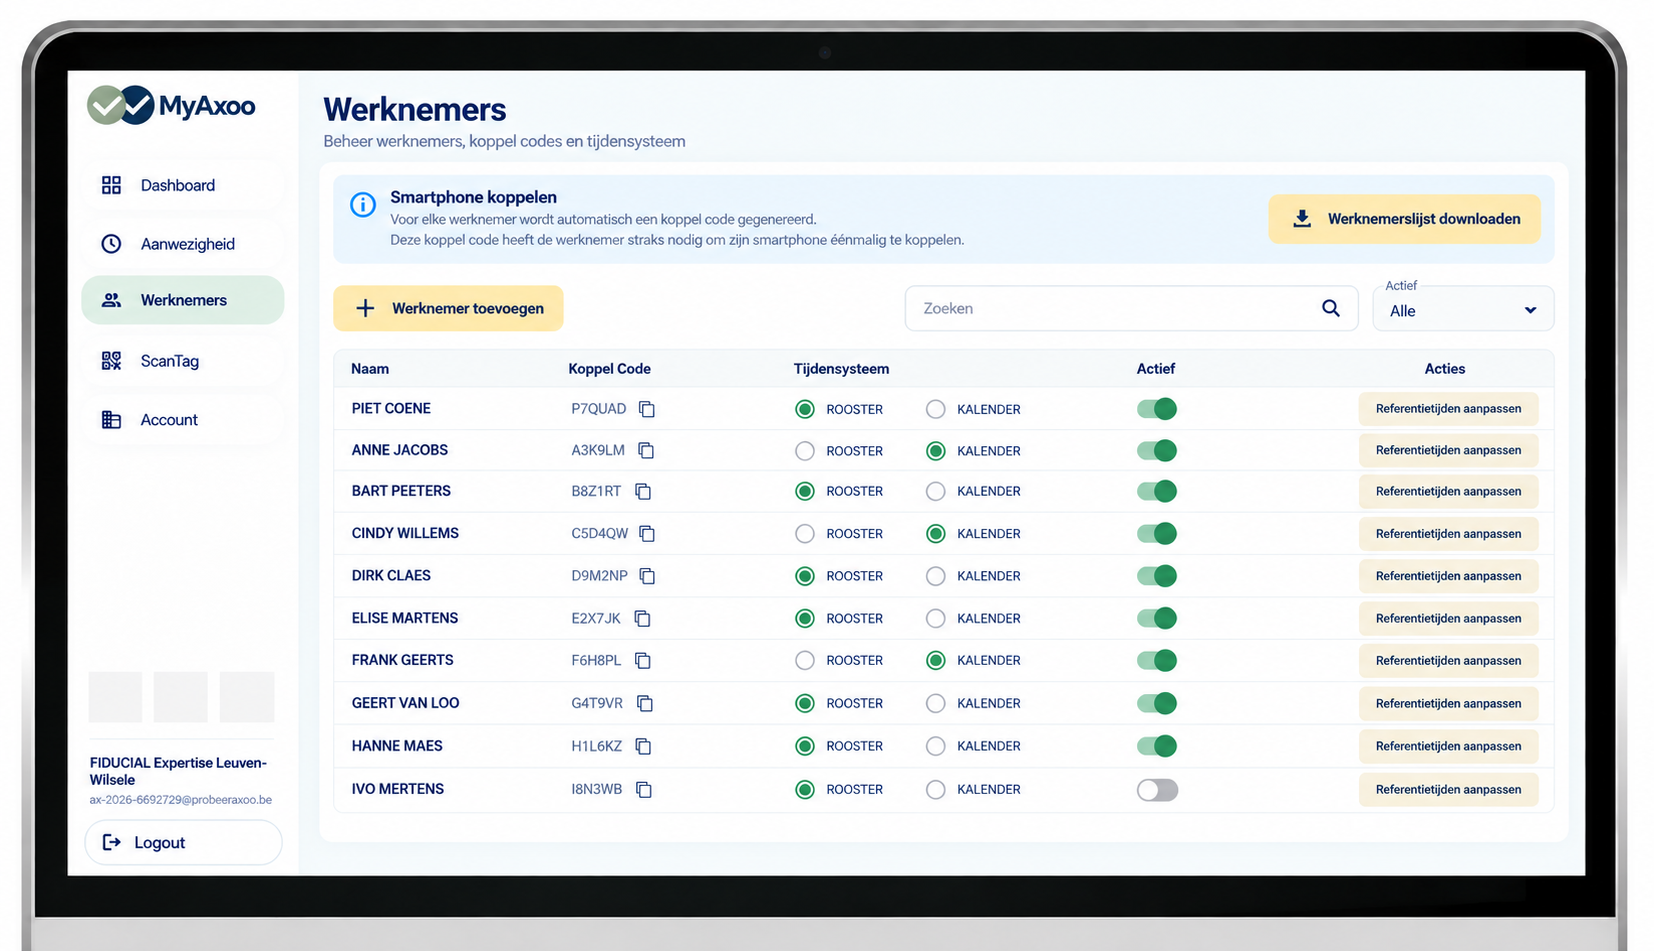Copy koppel code P7QUAD for Piet Coene
Viewport: 1654px width, 951px height.
click(647, 409)
